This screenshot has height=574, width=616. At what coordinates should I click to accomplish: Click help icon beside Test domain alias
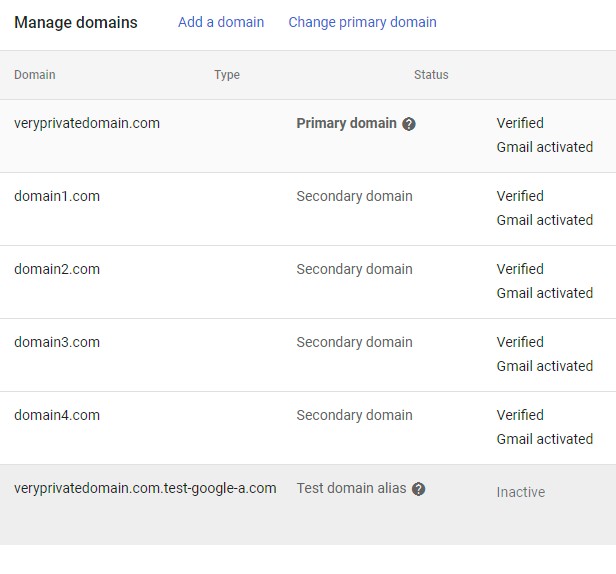tap(419, 489)
